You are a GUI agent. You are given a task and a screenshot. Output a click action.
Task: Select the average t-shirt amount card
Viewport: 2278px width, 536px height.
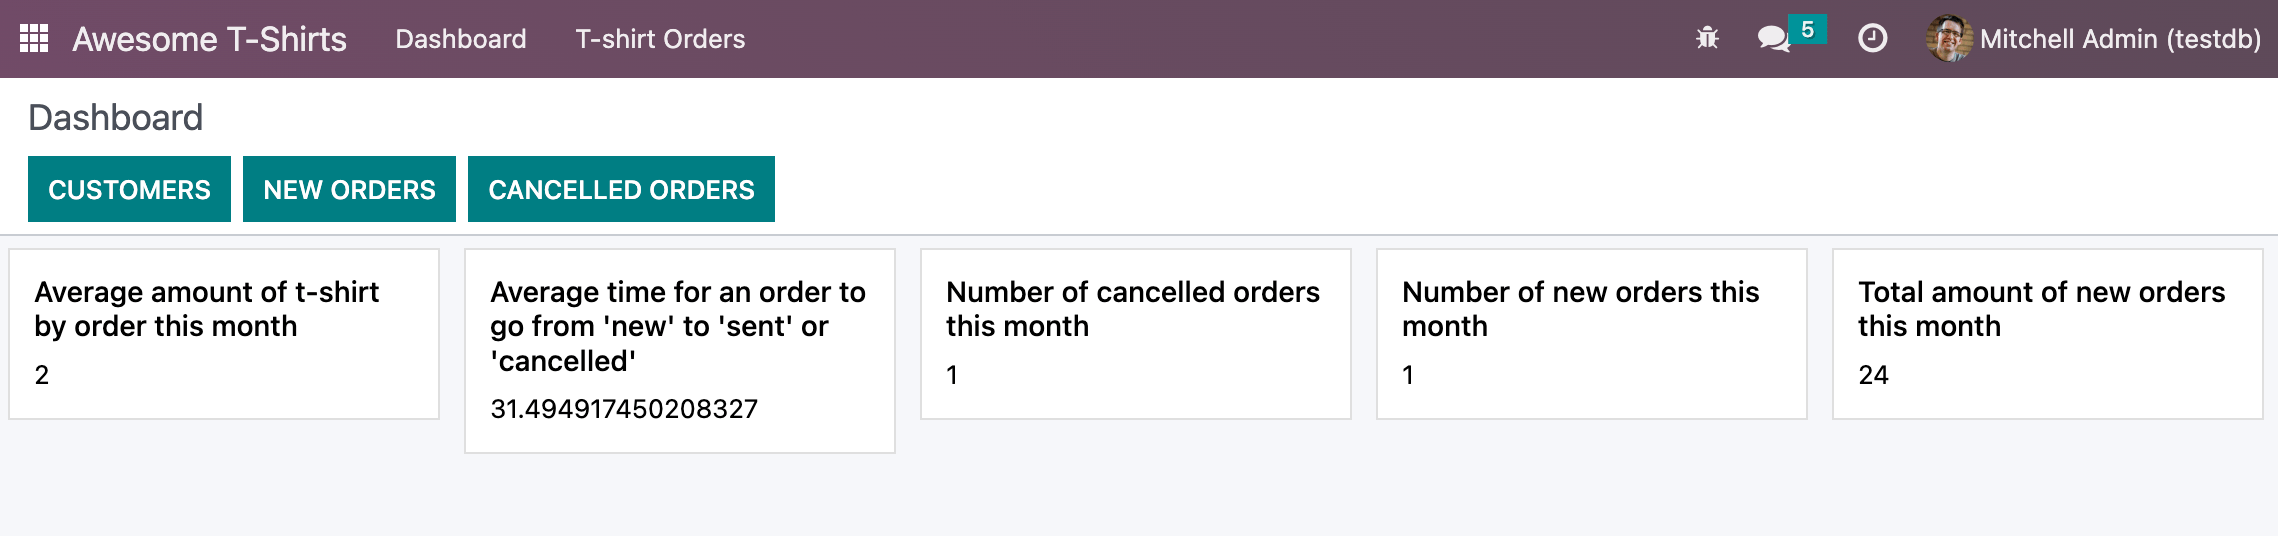(224, 334)
